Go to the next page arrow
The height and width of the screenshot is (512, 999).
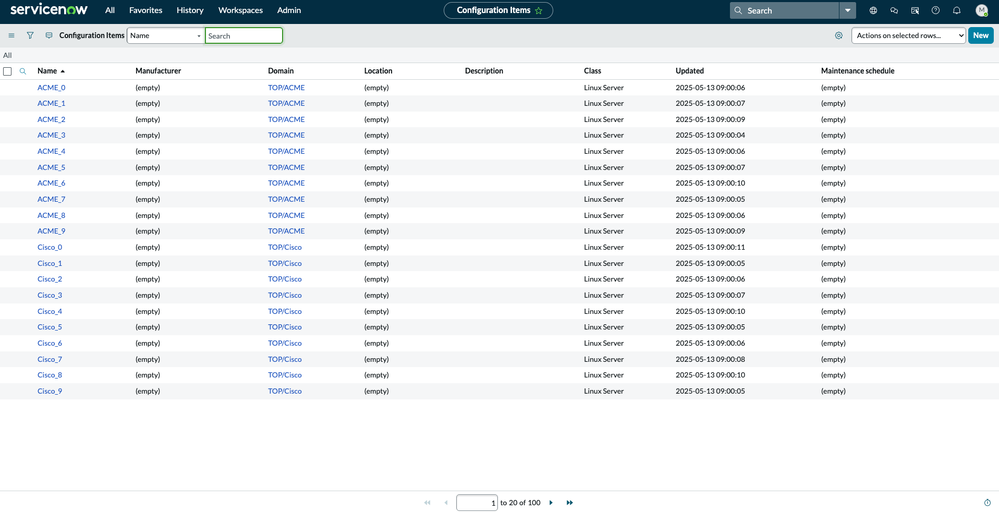[551, 502]
